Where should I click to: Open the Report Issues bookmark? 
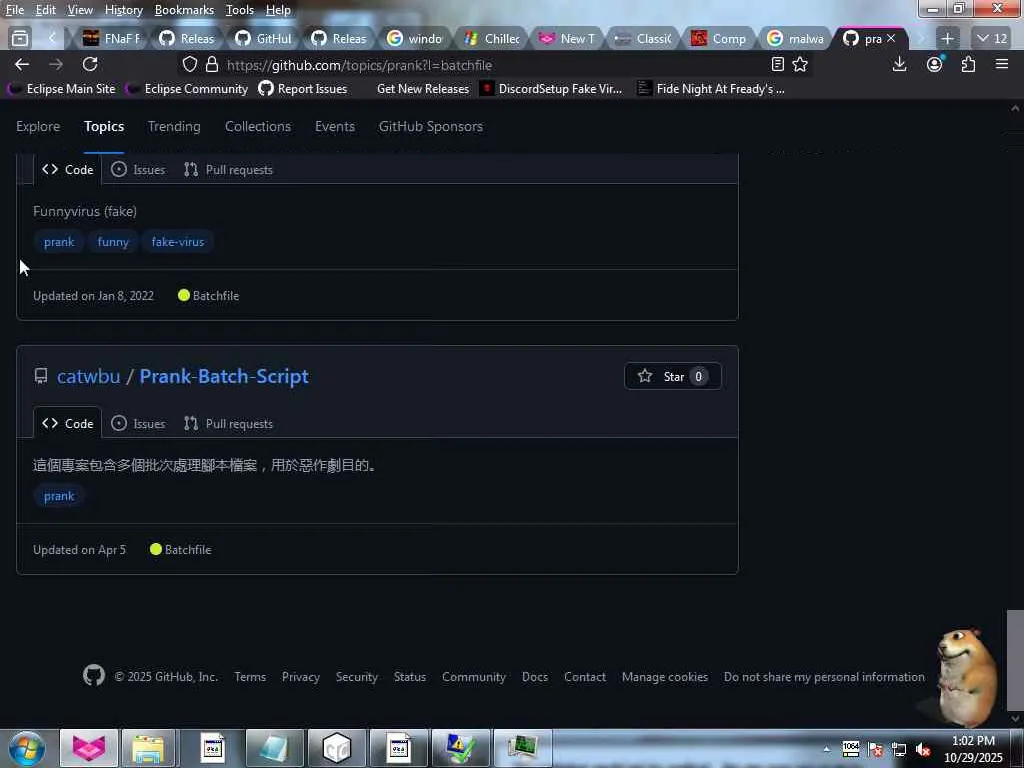coord(303,89)
